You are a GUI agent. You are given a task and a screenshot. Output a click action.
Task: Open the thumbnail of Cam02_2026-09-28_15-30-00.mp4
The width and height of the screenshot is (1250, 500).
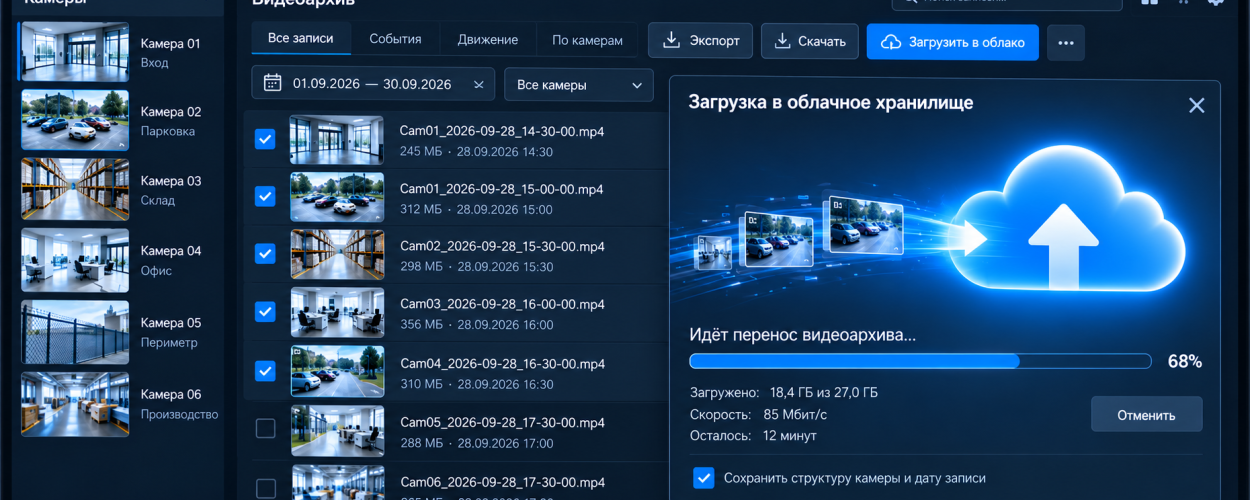[337, 254]
